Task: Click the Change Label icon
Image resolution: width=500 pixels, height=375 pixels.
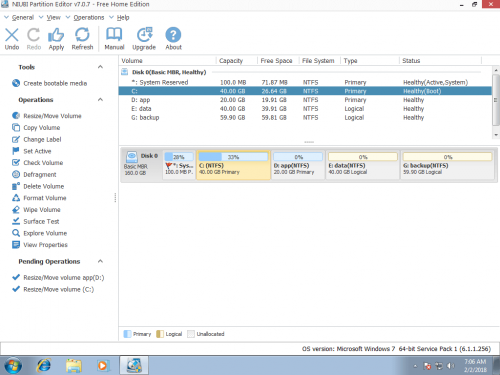Action: (x=16, y=139)
